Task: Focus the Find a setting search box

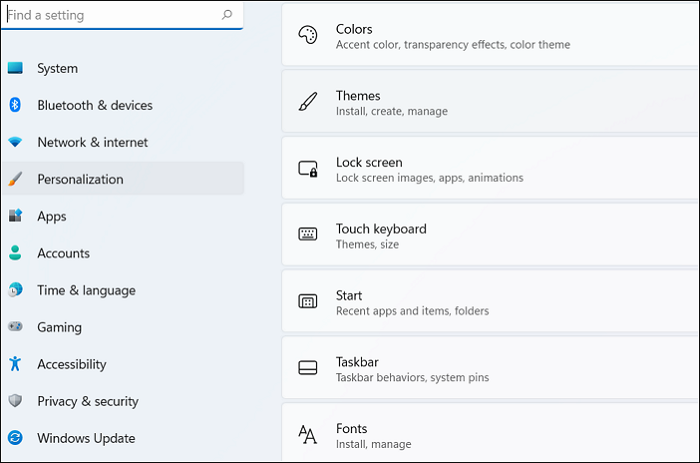Action: click(110, 15)
